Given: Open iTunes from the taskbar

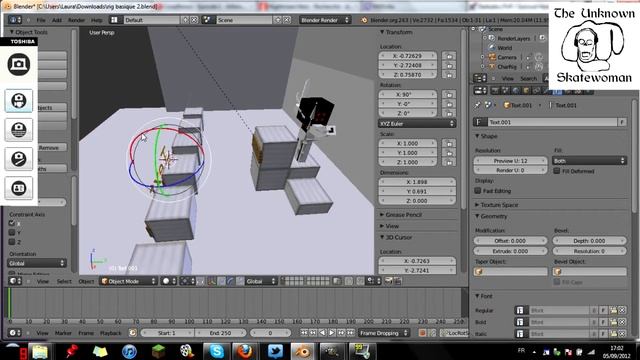Looking at the screenshot, I should [129, 351].
